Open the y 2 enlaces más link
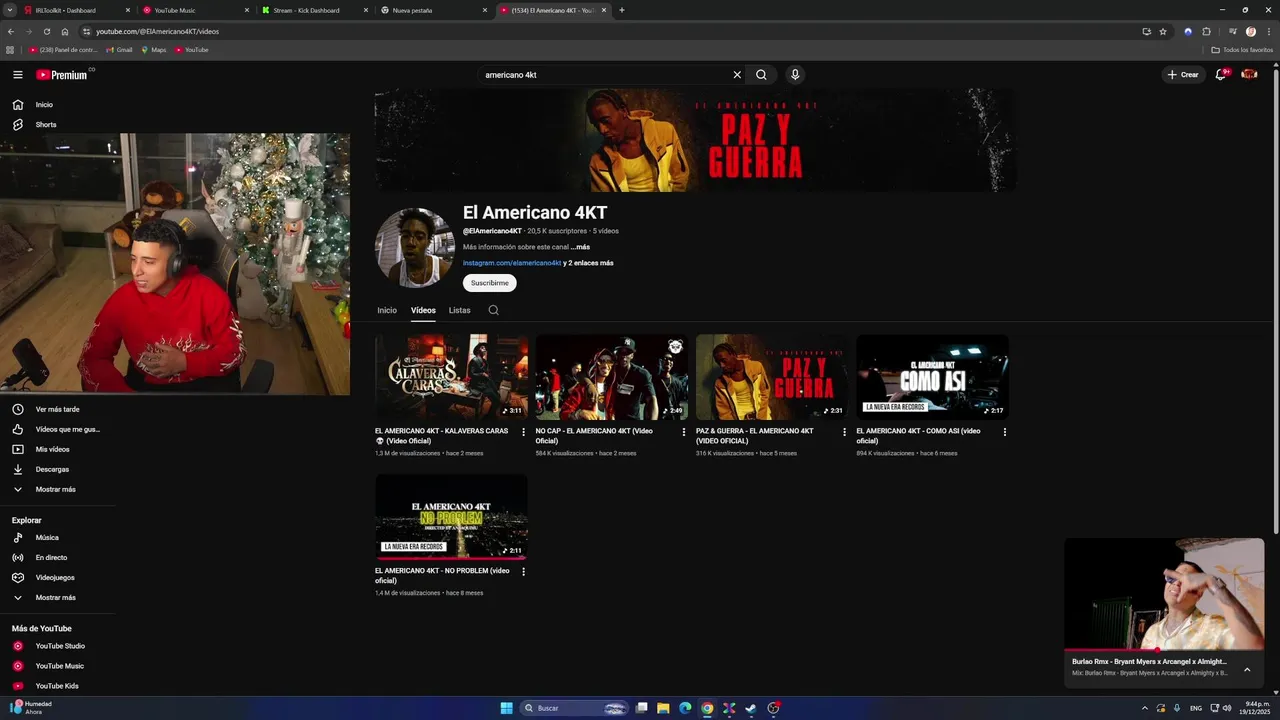Image resolution: width=1280 pixels, height=720 pixels. (589, 263)
